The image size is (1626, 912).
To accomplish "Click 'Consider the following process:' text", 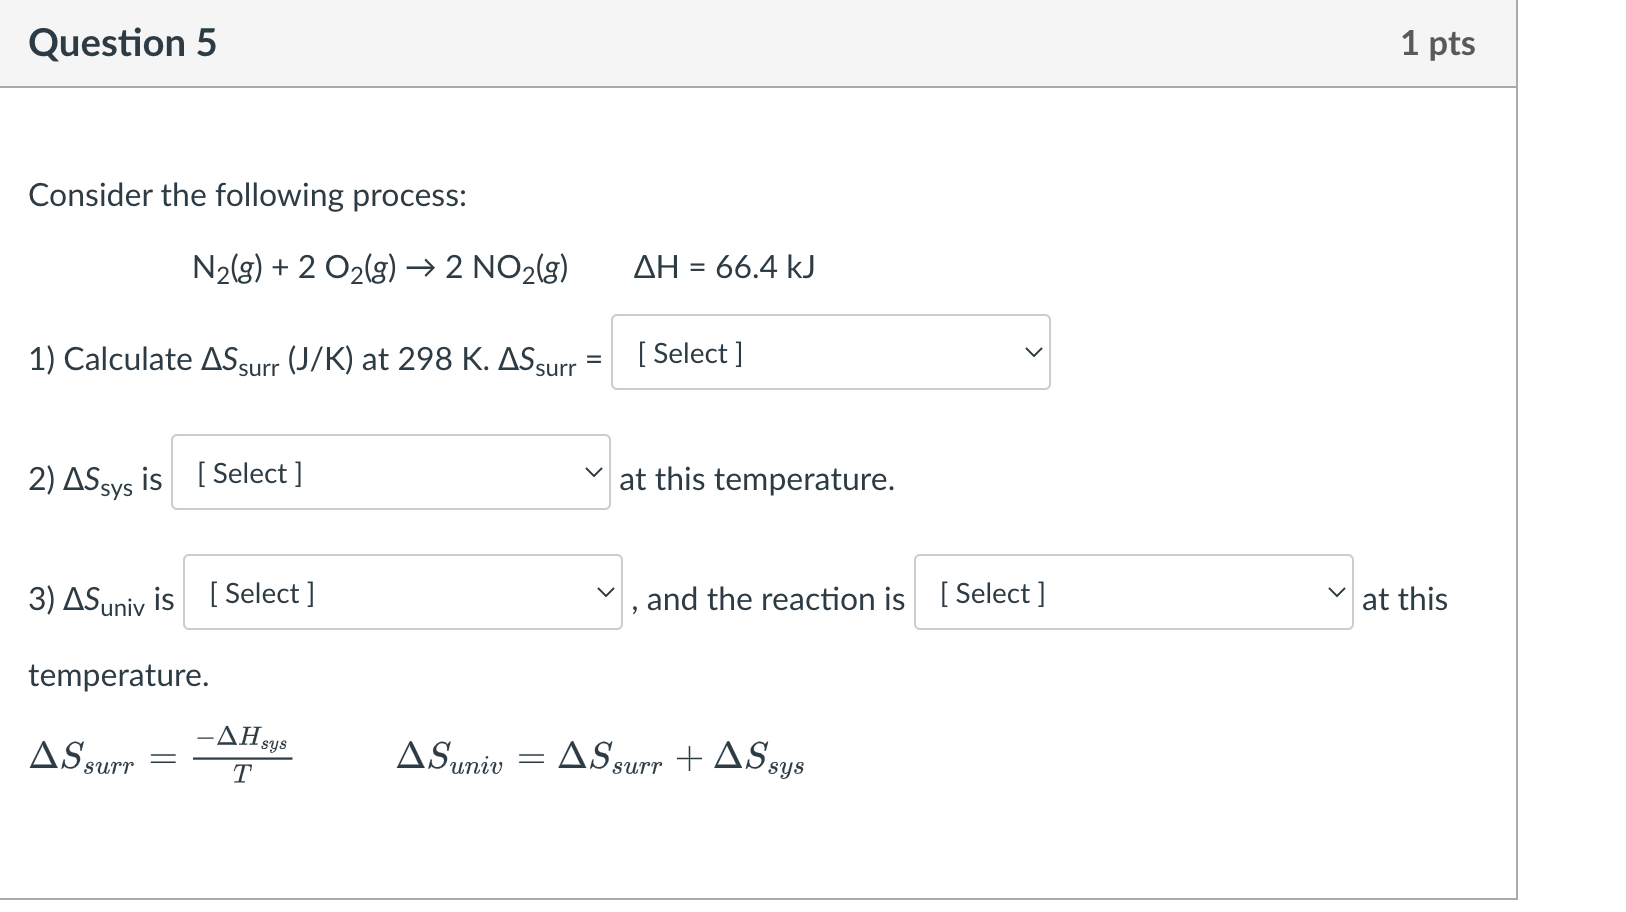I will 247,195.
